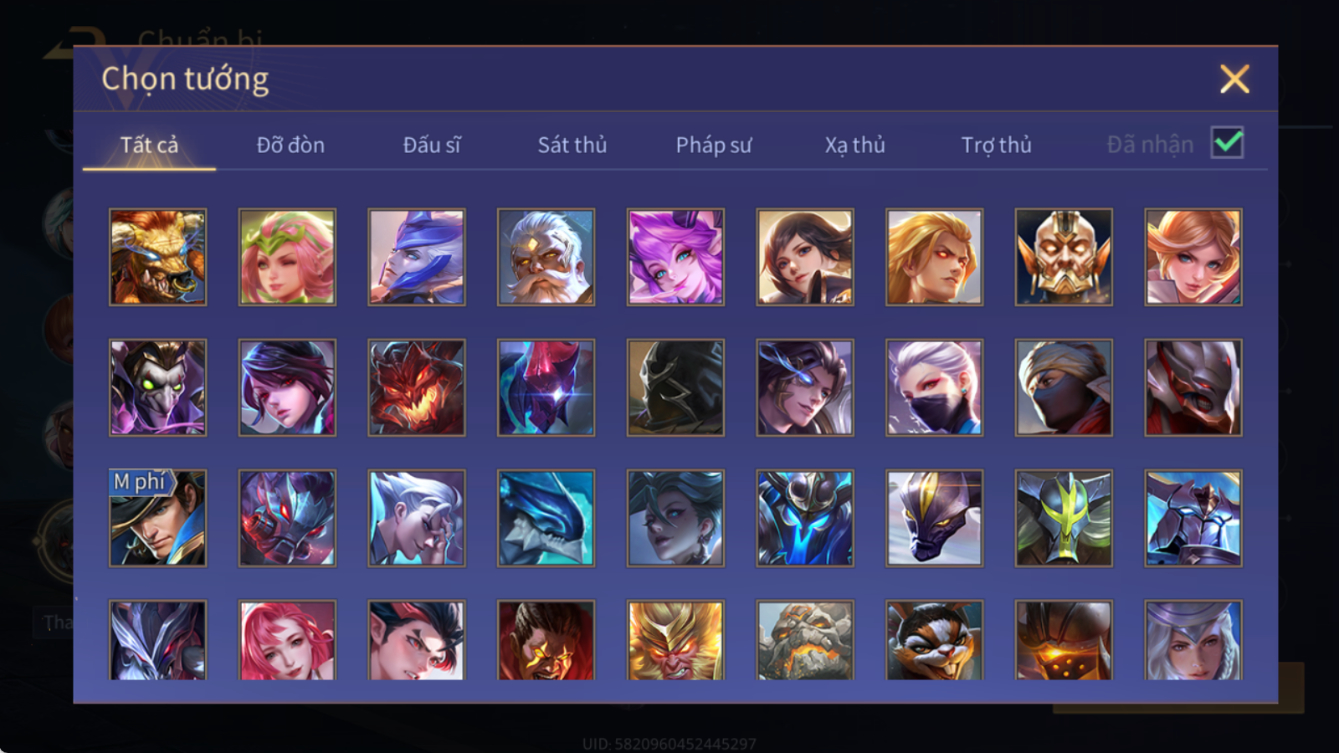Choose the pink-haired elf hero with green crown
The image size is (1339, 753).
point(287,257)
